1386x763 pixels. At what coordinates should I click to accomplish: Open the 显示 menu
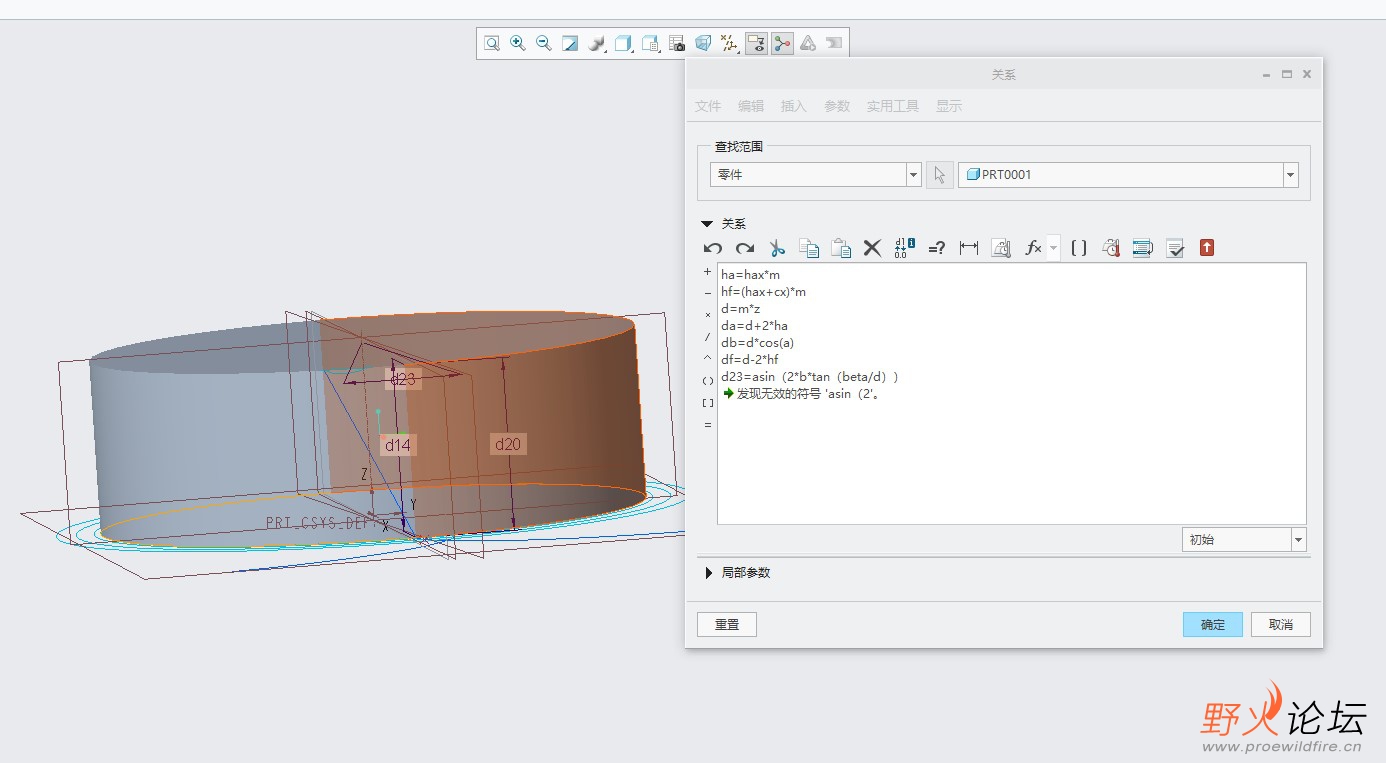pos(949,106)
